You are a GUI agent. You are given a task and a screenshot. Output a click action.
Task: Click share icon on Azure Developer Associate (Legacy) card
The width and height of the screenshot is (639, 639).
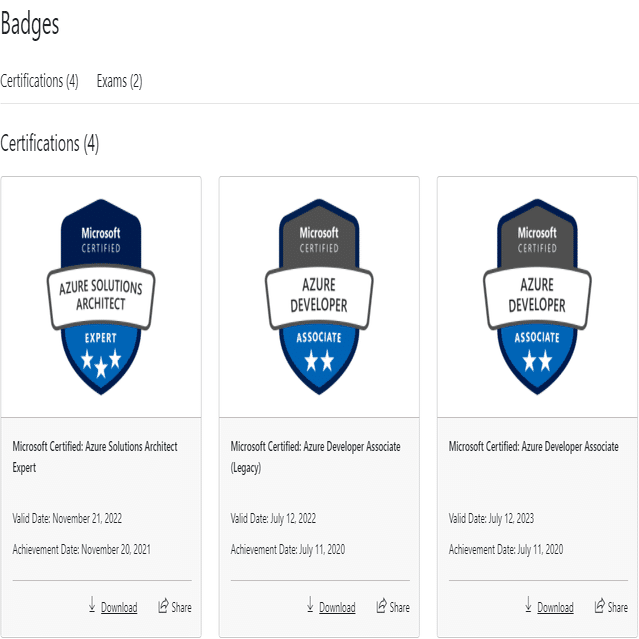(381, 606)
